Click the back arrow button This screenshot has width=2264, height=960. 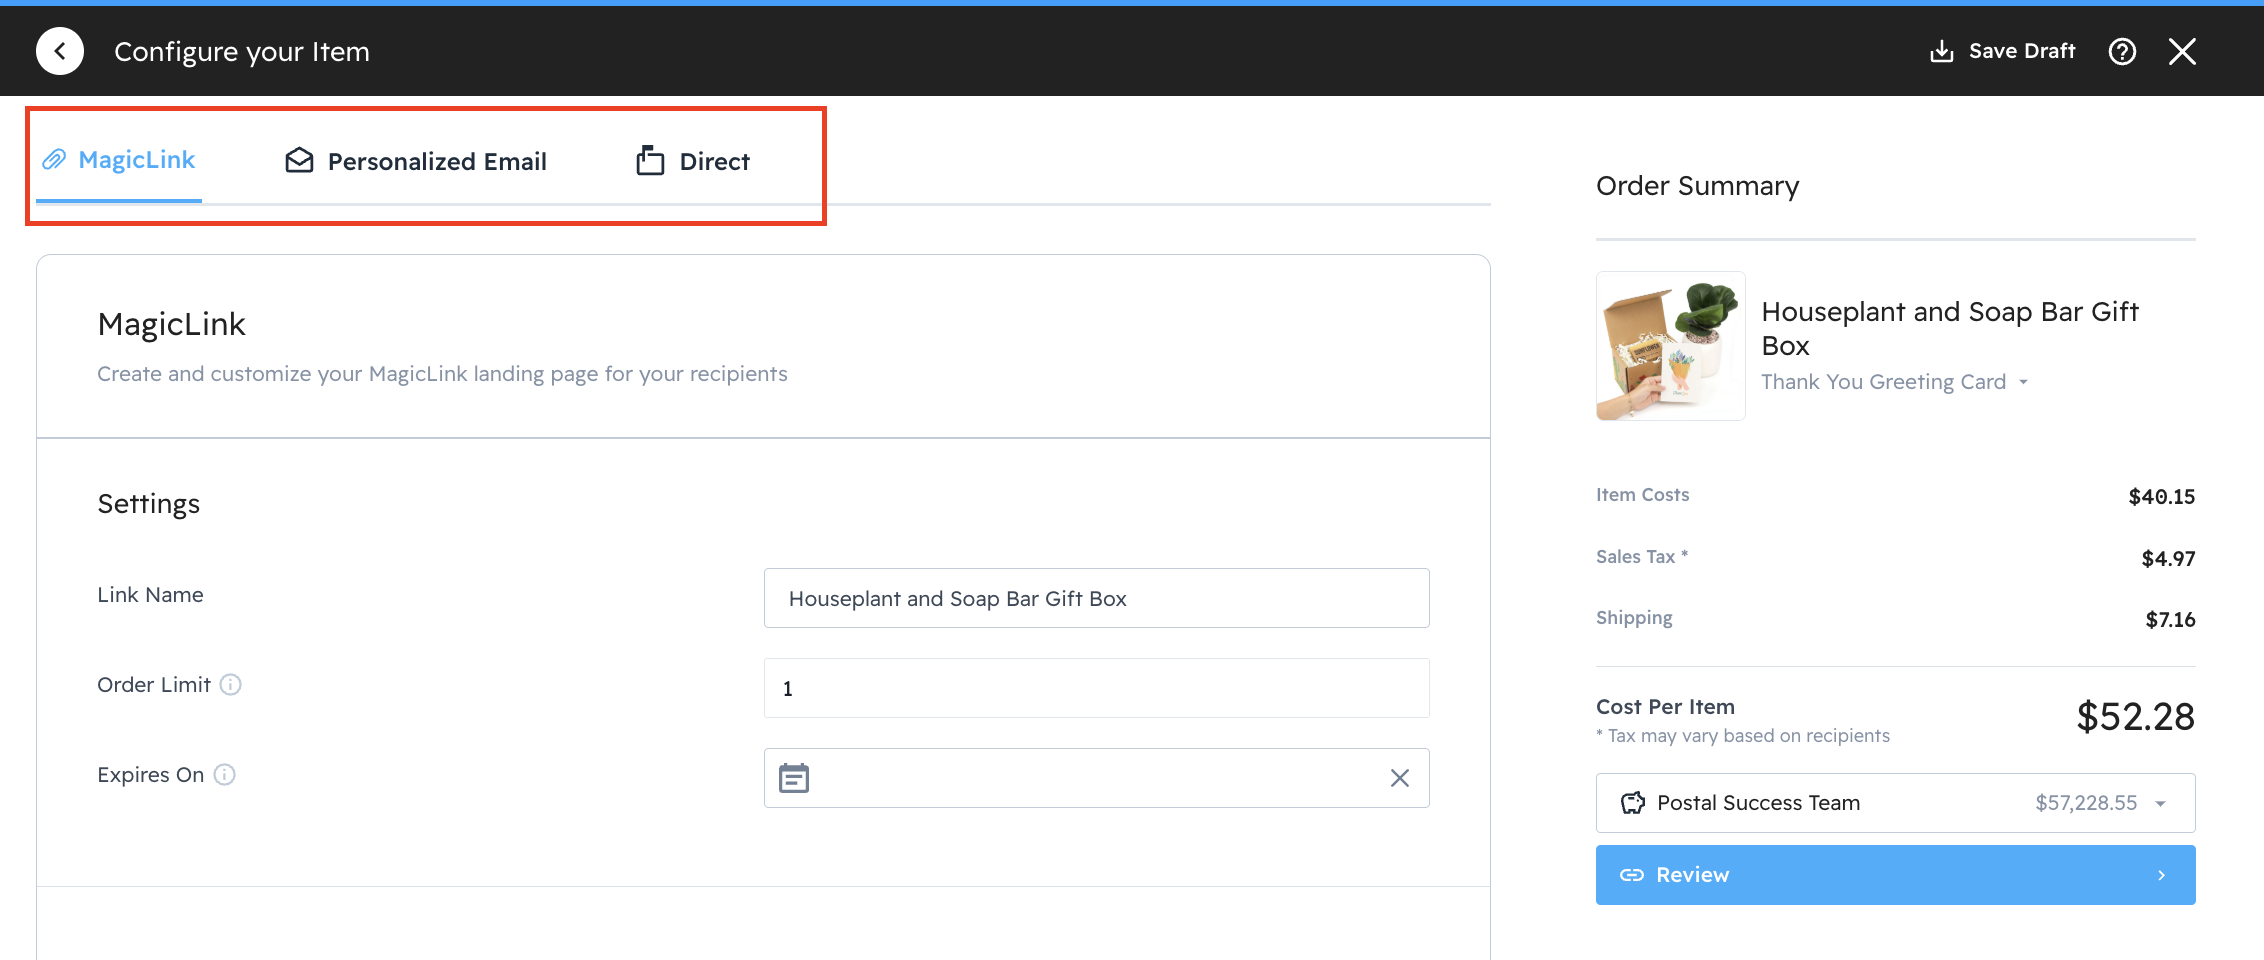60,51
